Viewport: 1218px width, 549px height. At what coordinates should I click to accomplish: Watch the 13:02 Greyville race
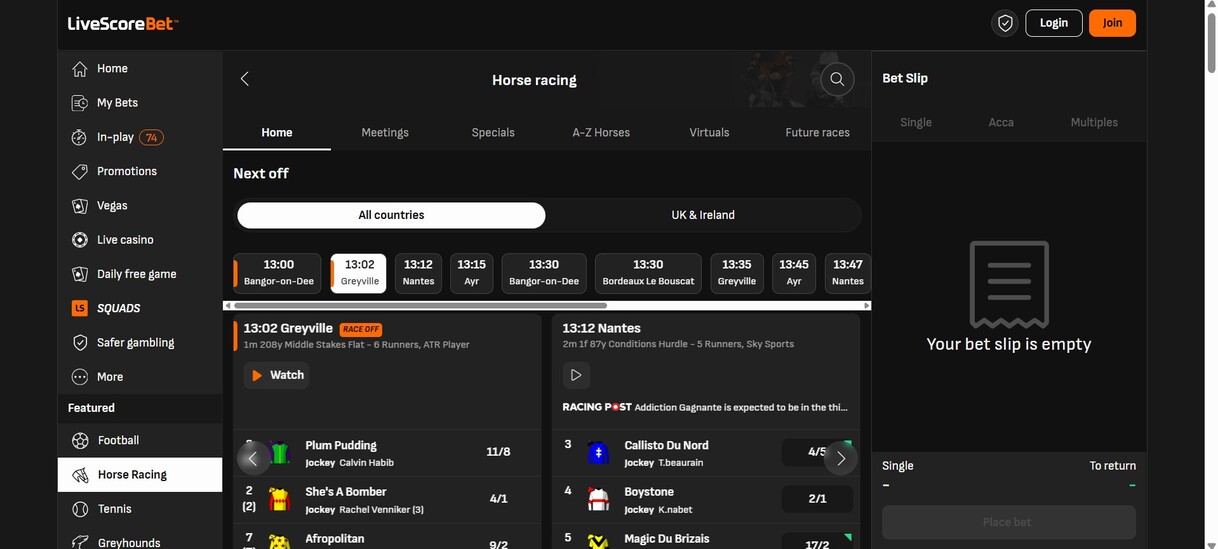(x=277, y=375)
